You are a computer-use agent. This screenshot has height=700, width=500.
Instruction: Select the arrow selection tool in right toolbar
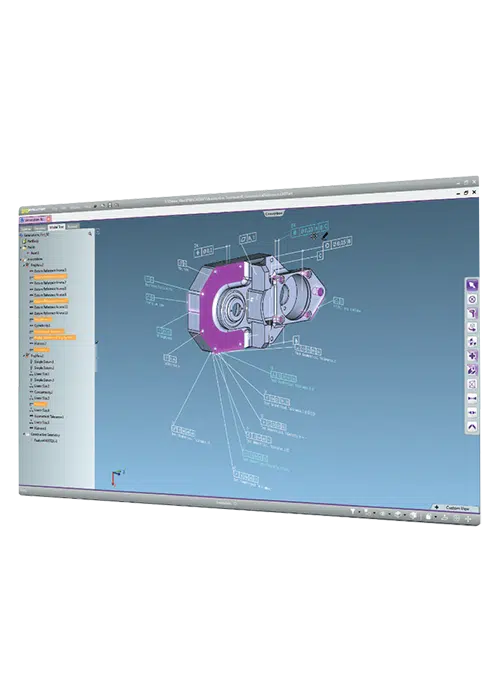tap(472, 285)
